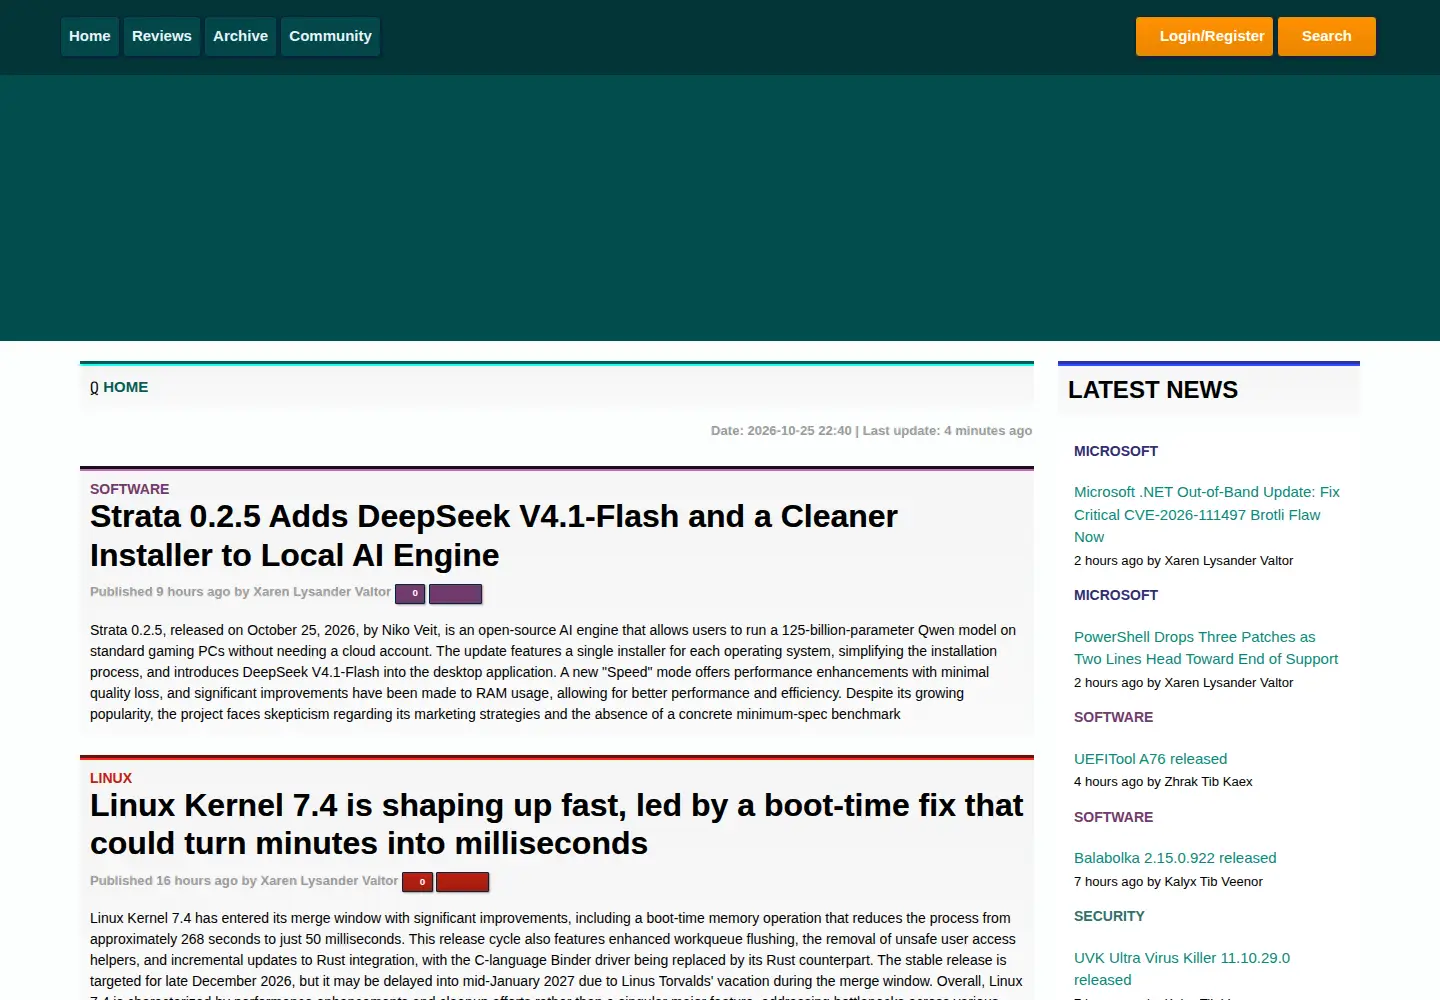This screenshot has height=1000, width=1440.
Task: Click the blank red badge on Linux Kernel article
Action: [462, 882]
